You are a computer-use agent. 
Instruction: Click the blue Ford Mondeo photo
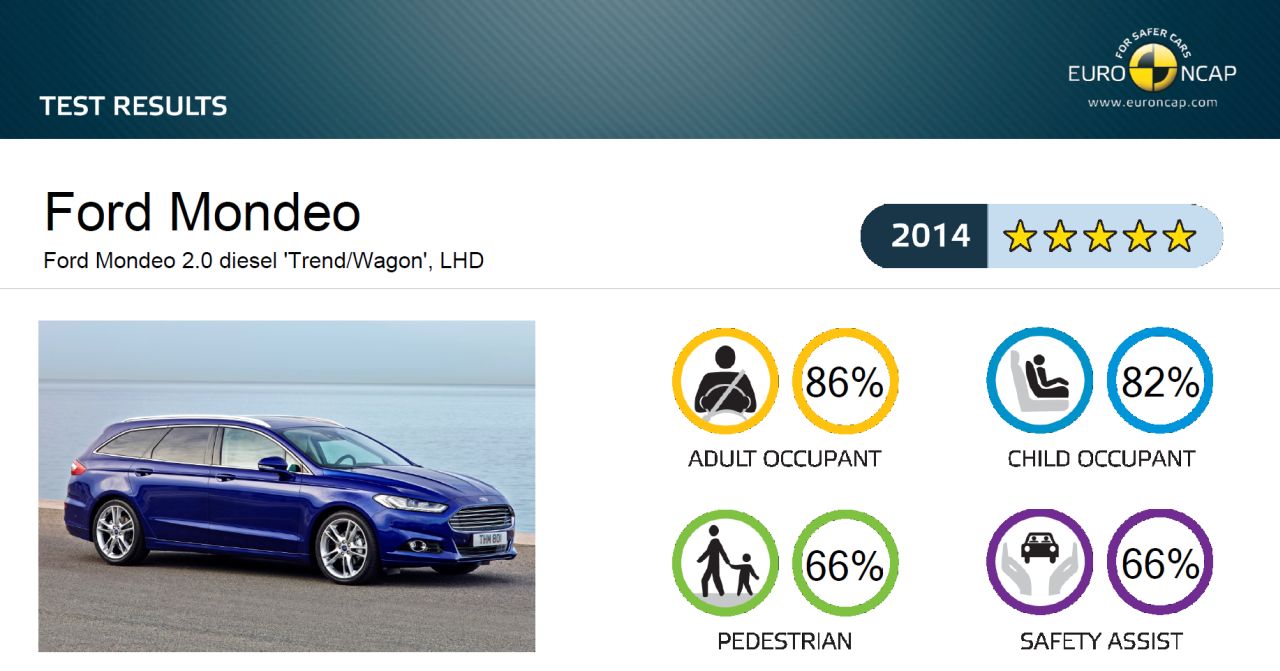pos(287,486)
